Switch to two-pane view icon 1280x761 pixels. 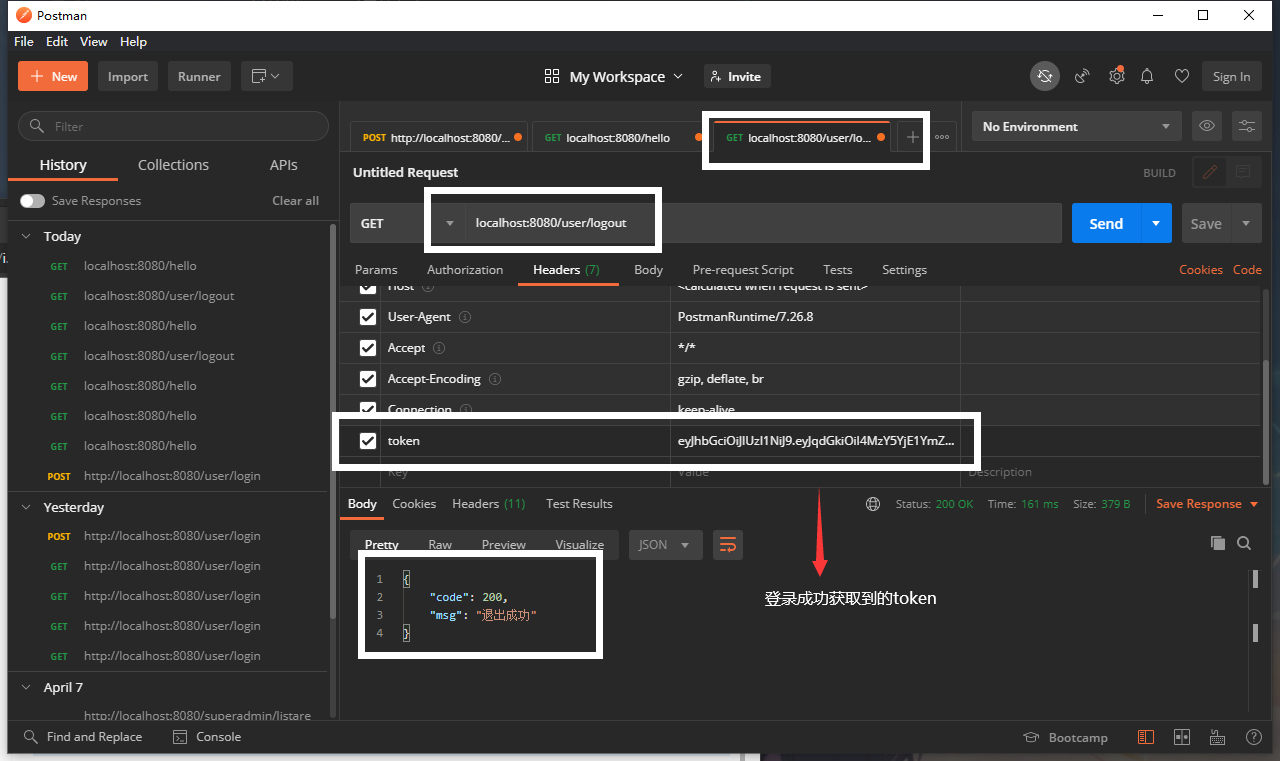(x=1182, y=737)
